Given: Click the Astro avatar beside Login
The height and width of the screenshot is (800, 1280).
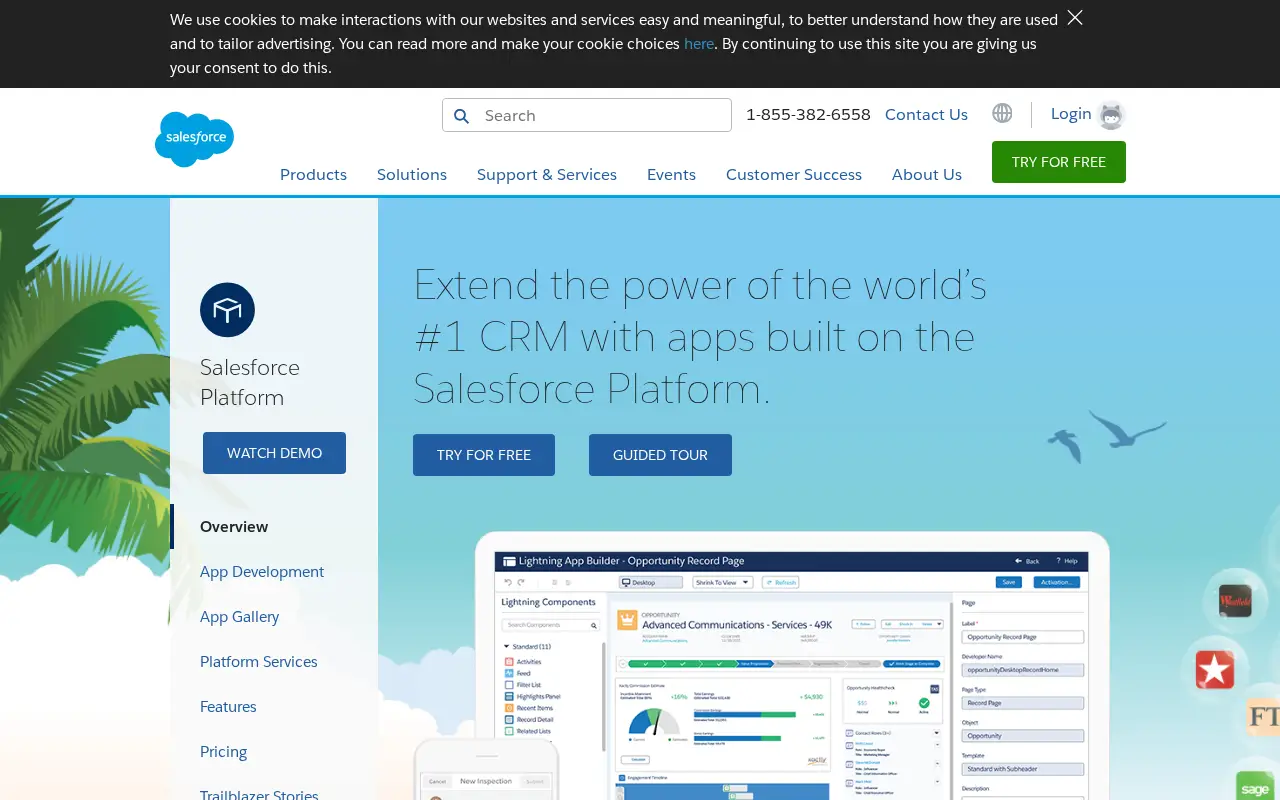Looking at the screenshot, I should (x=1111, y=115).
